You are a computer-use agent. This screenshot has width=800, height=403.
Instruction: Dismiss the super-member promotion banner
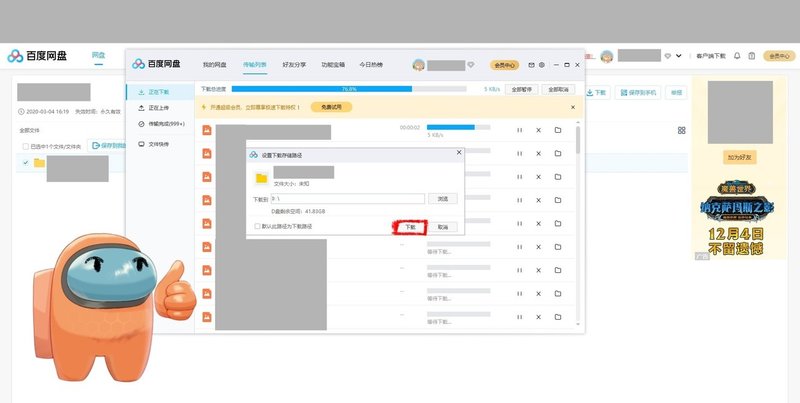tap(573, 108)
